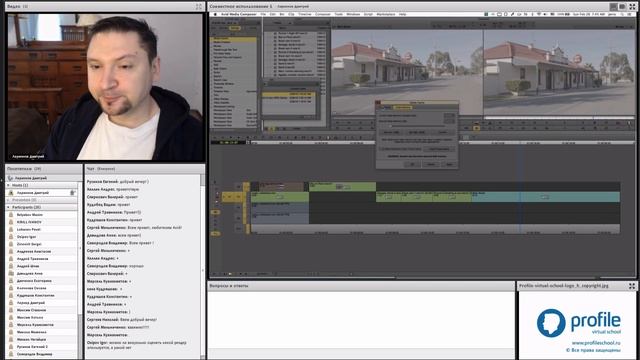Open the Bin menu in Avid
Screen dimensions: 640x360
(282, 14)
